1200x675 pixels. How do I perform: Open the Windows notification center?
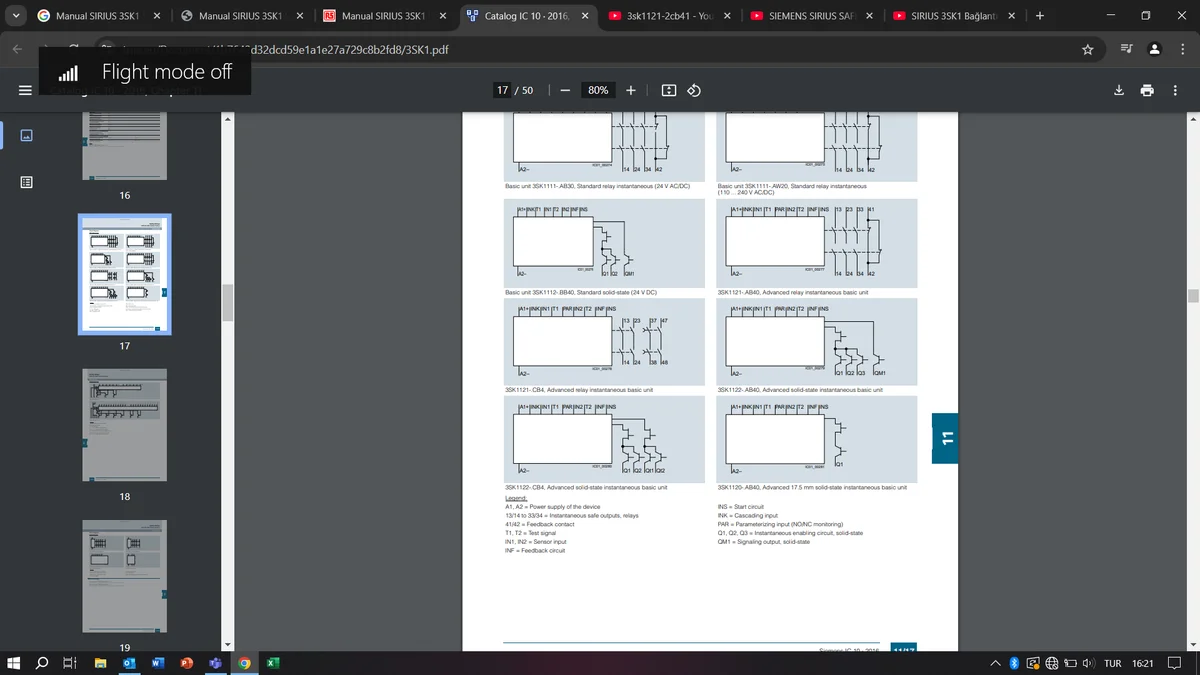click(1176, 663)
